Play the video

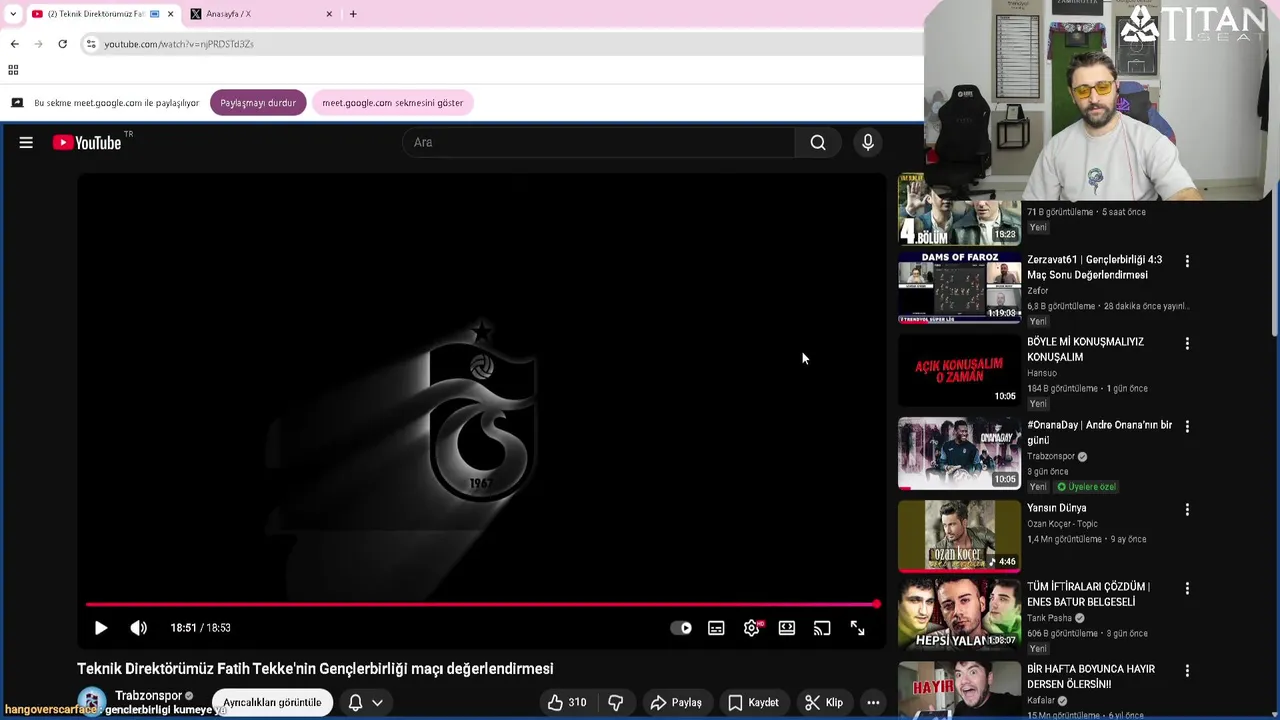tap(101, 628)
